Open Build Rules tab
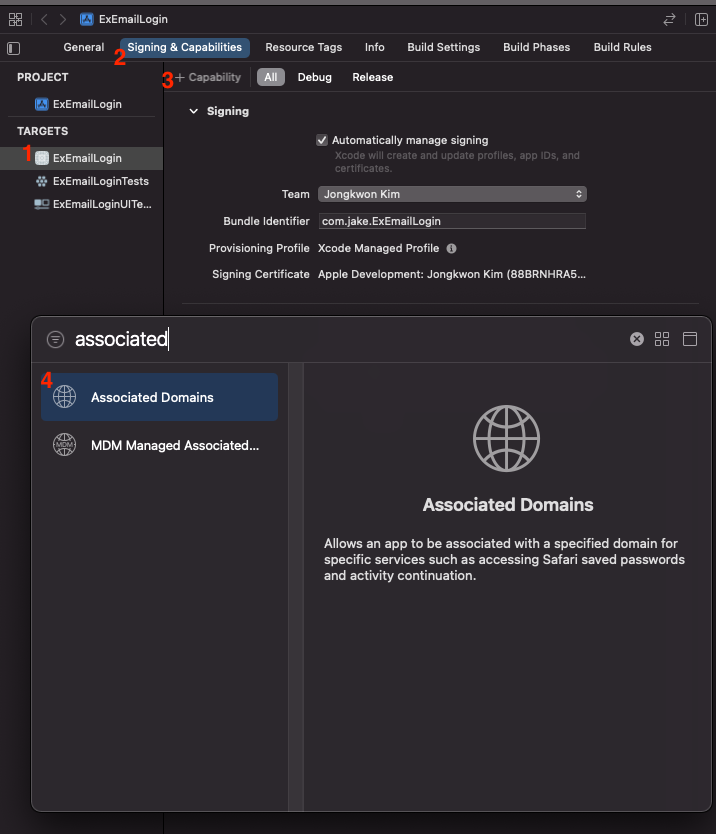The image size is (716, 834). (x=622, y=47)
